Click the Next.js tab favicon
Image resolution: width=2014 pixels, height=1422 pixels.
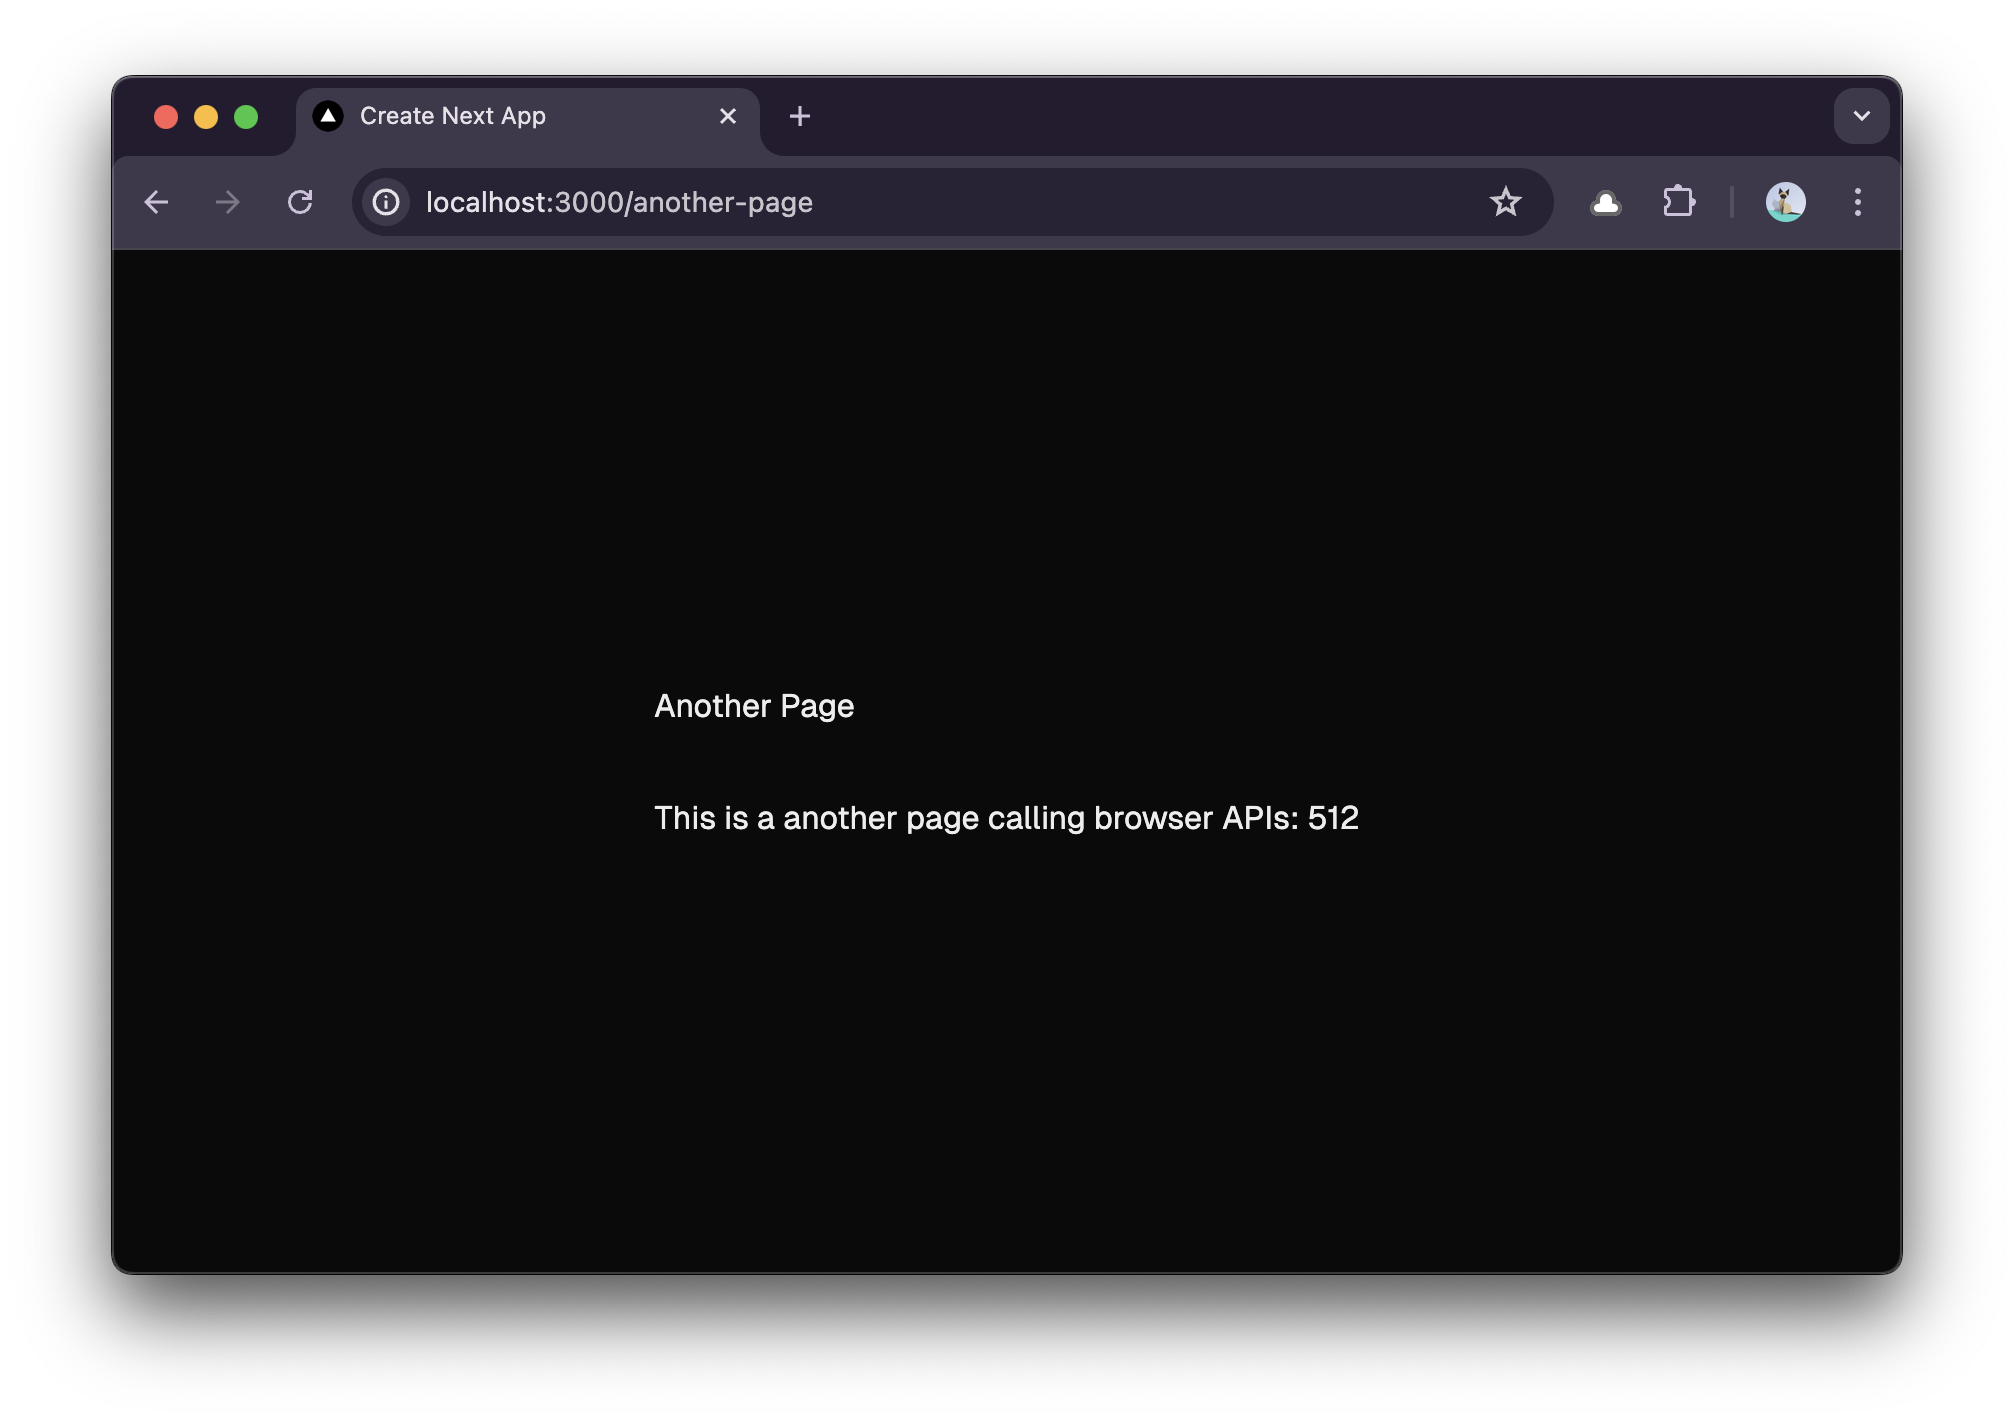(328, 116)
